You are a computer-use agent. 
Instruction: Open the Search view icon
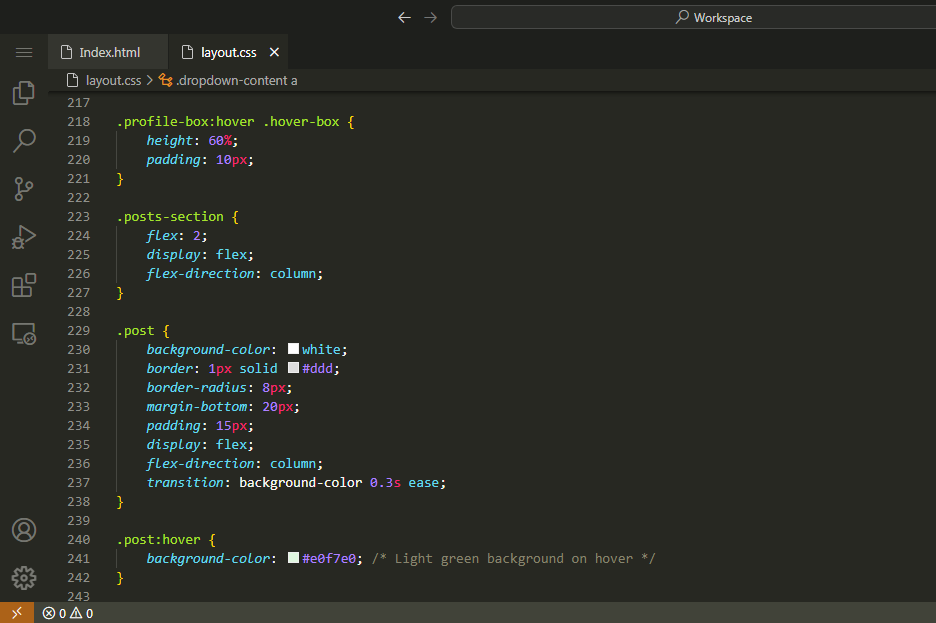pyautogui.click(x=24, y=141)
